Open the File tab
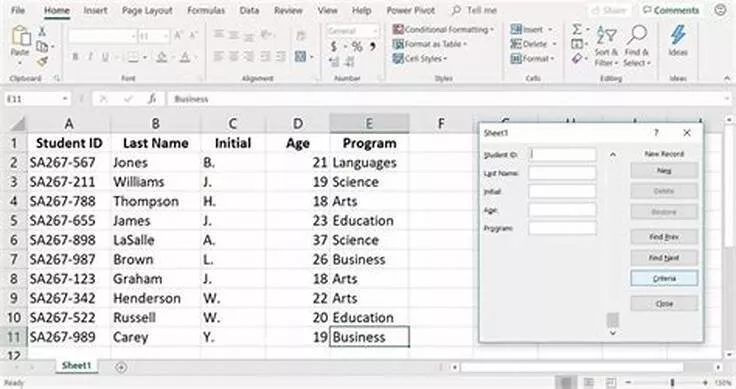Viewport: 736px width, 389px height. (x=18, y=10)
